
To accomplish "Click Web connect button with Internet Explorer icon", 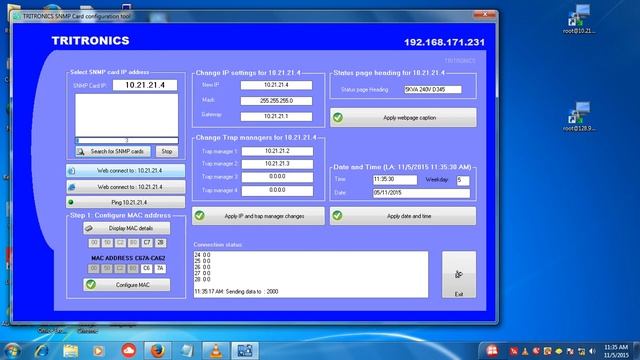I will (x=126, y=187).
